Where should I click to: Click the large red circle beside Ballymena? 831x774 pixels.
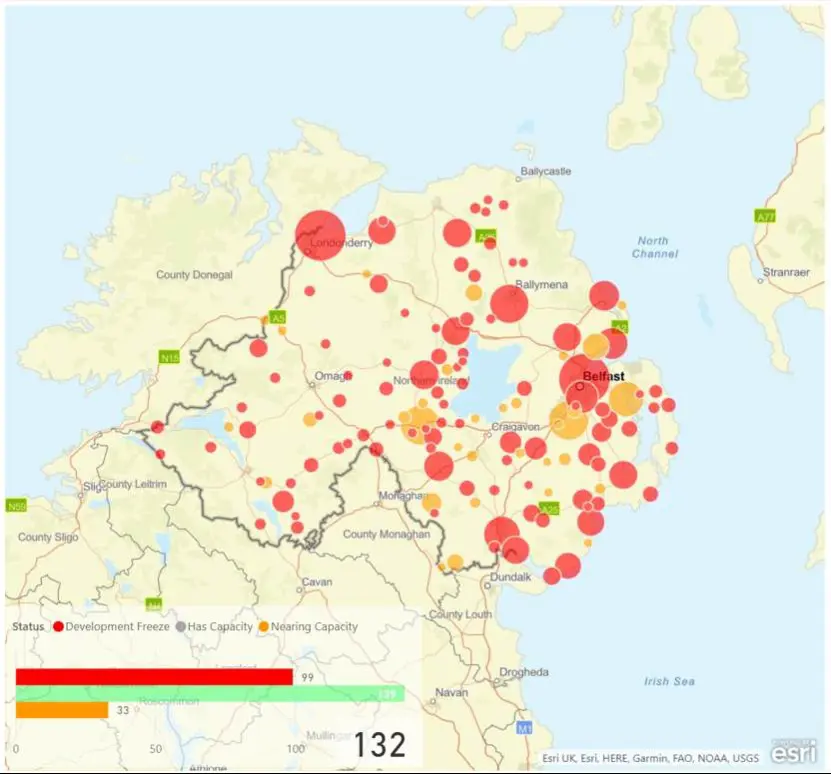[509, 302]
